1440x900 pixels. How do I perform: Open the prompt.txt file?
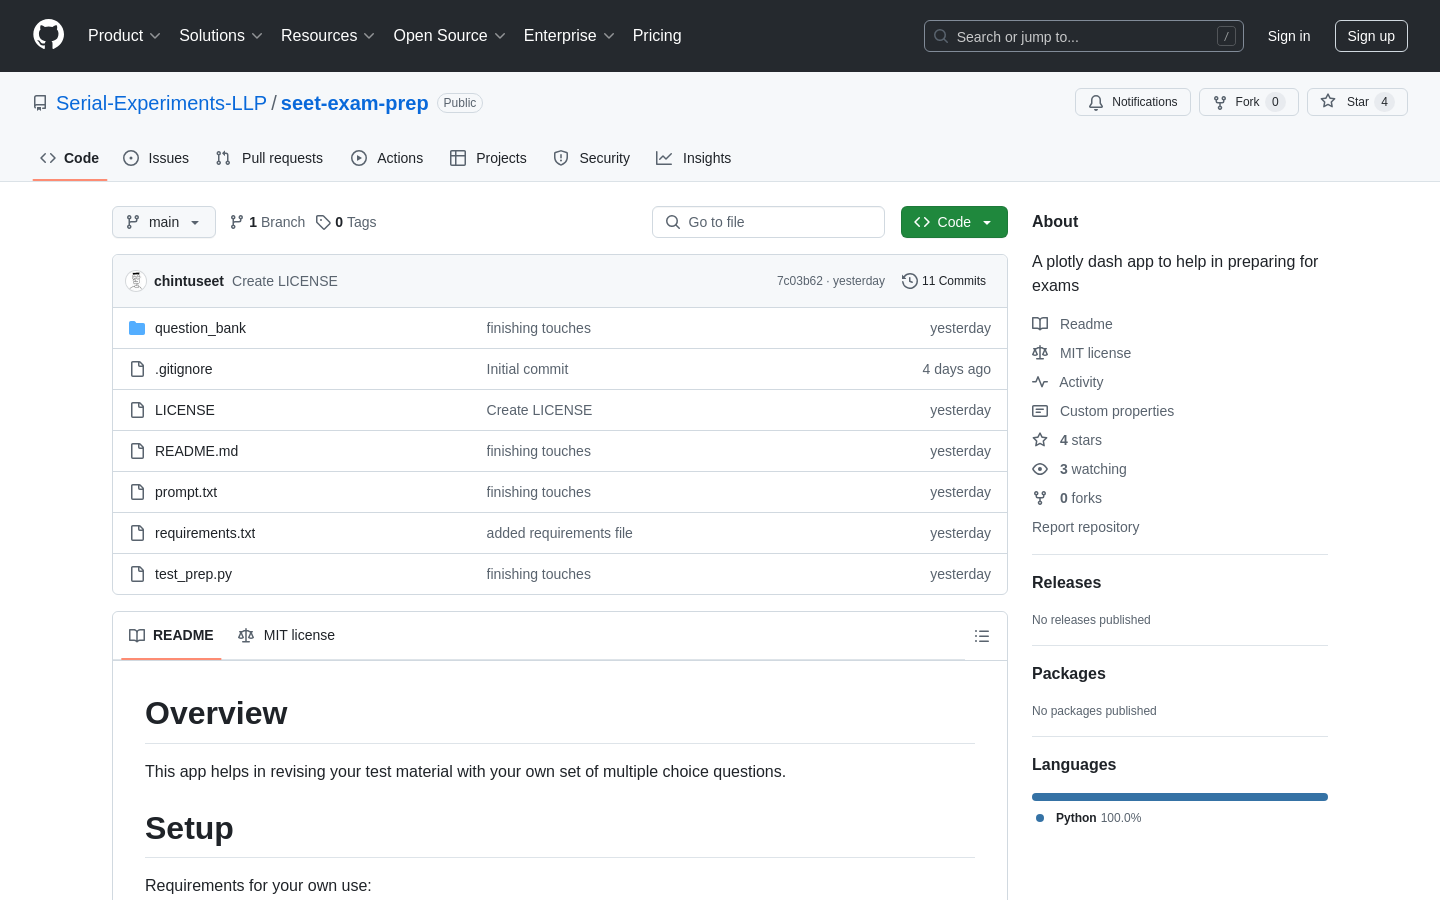186,492
